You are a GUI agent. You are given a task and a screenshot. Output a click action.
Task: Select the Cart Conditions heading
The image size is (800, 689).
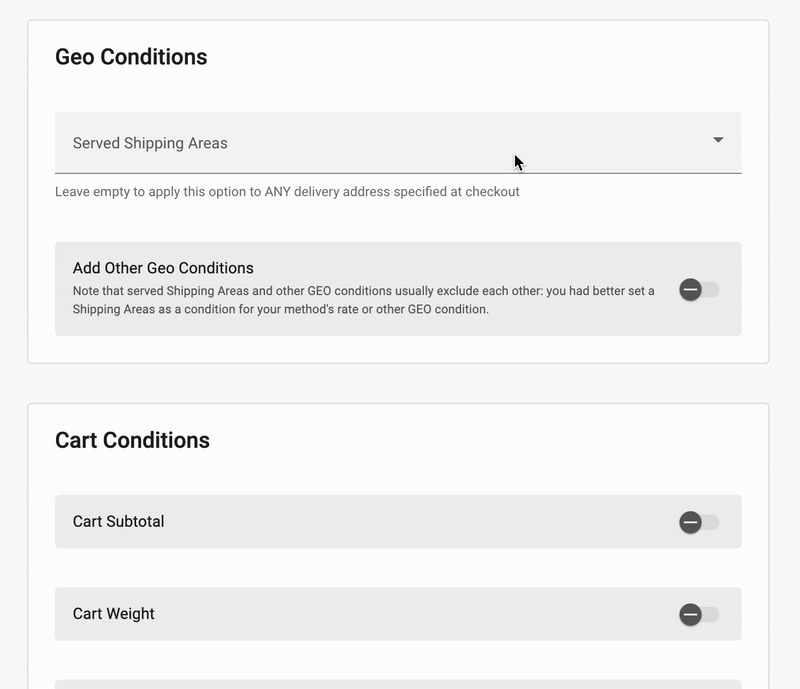pyautogui.click(x=132, y=440)
